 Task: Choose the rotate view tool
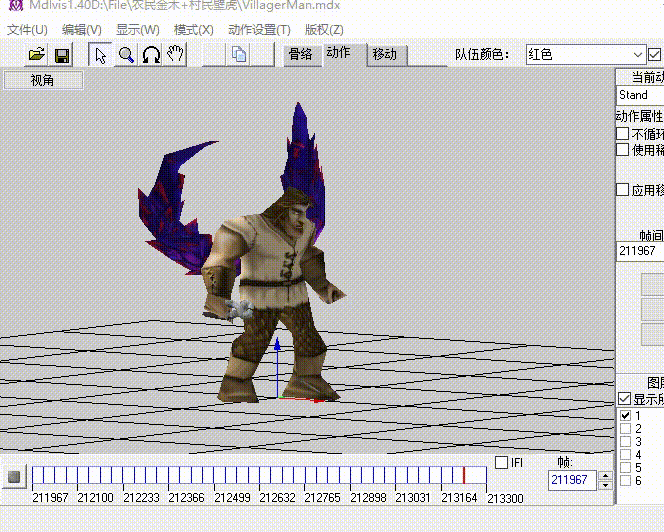tap(151, 55)
